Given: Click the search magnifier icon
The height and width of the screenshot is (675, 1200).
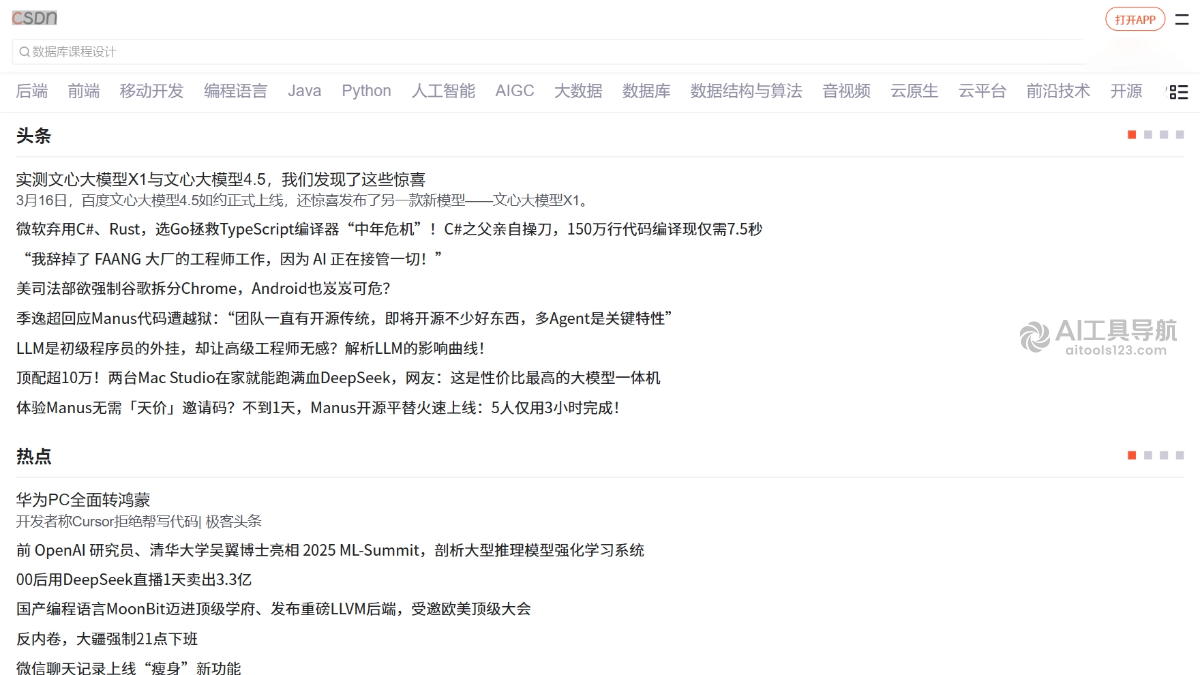Looking at the screenshot, I should pyautogui.click(x=25, y=52).
